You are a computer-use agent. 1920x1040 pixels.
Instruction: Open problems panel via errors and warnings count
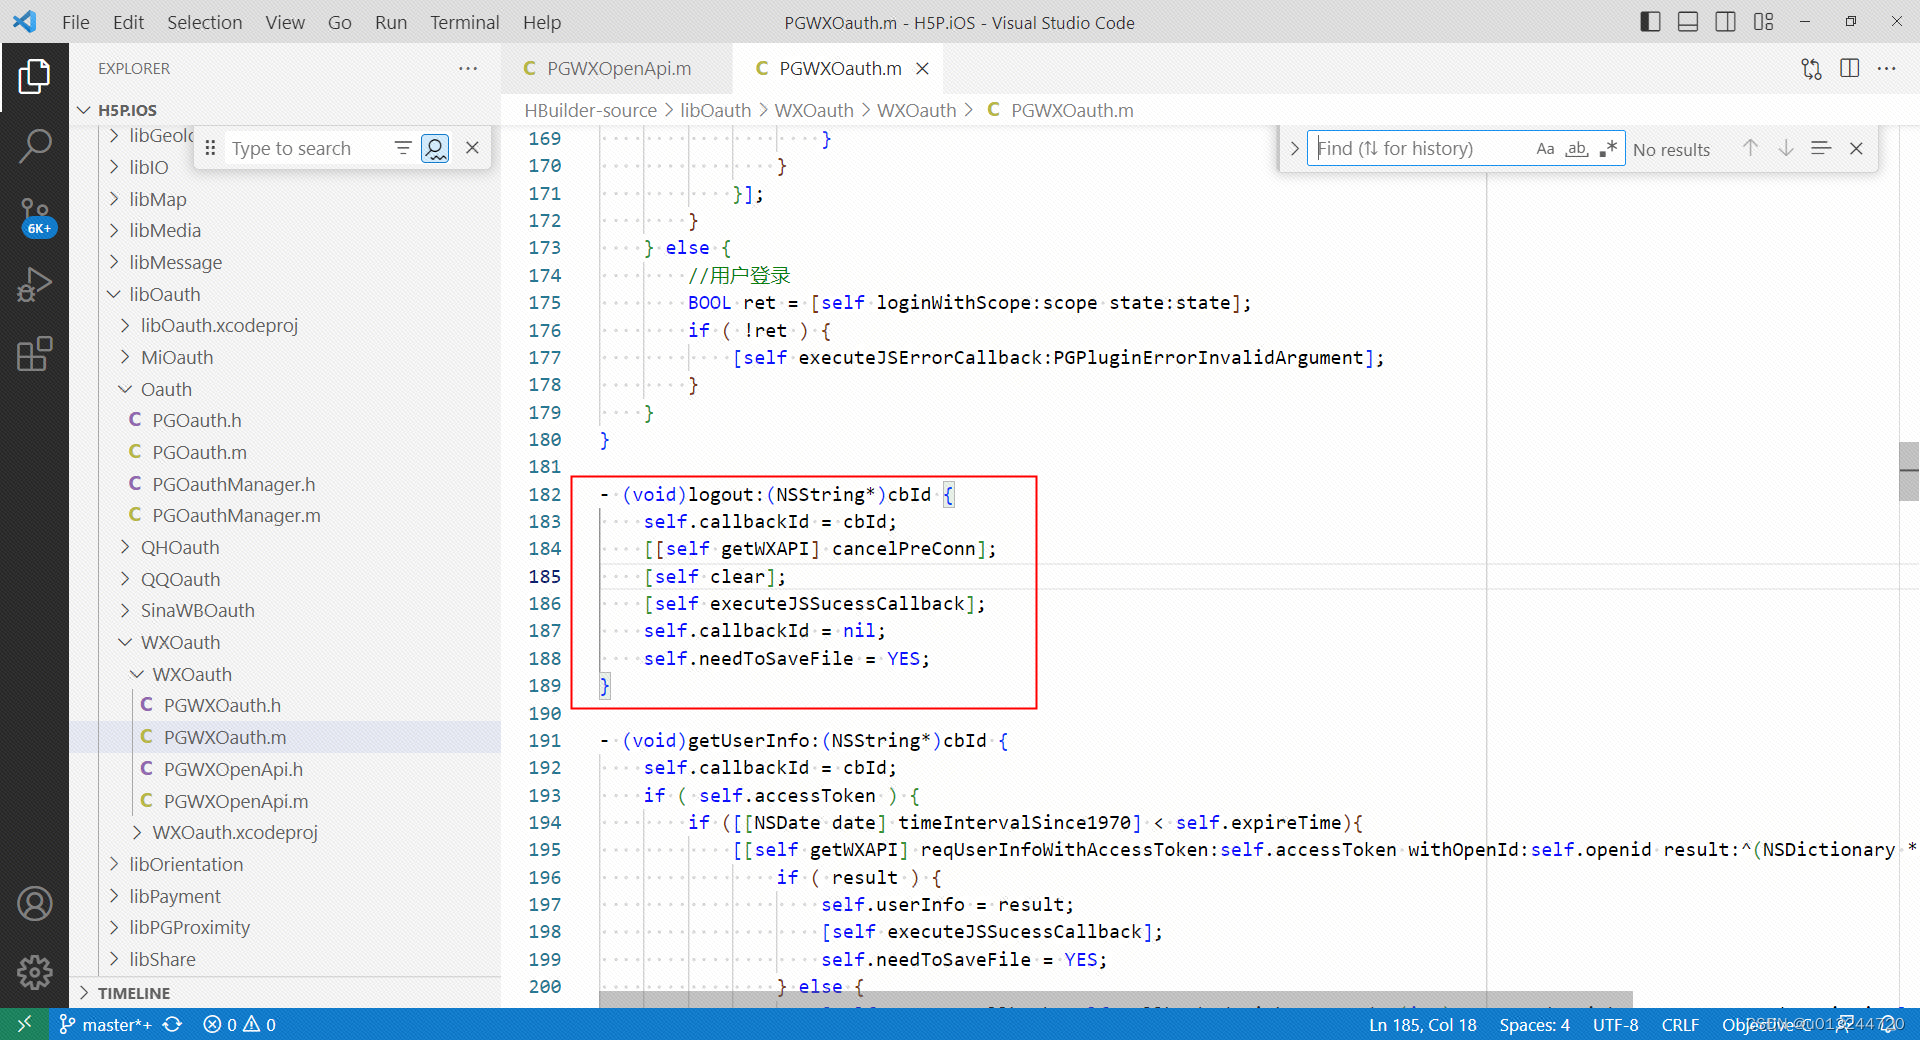coord(239,1024)
